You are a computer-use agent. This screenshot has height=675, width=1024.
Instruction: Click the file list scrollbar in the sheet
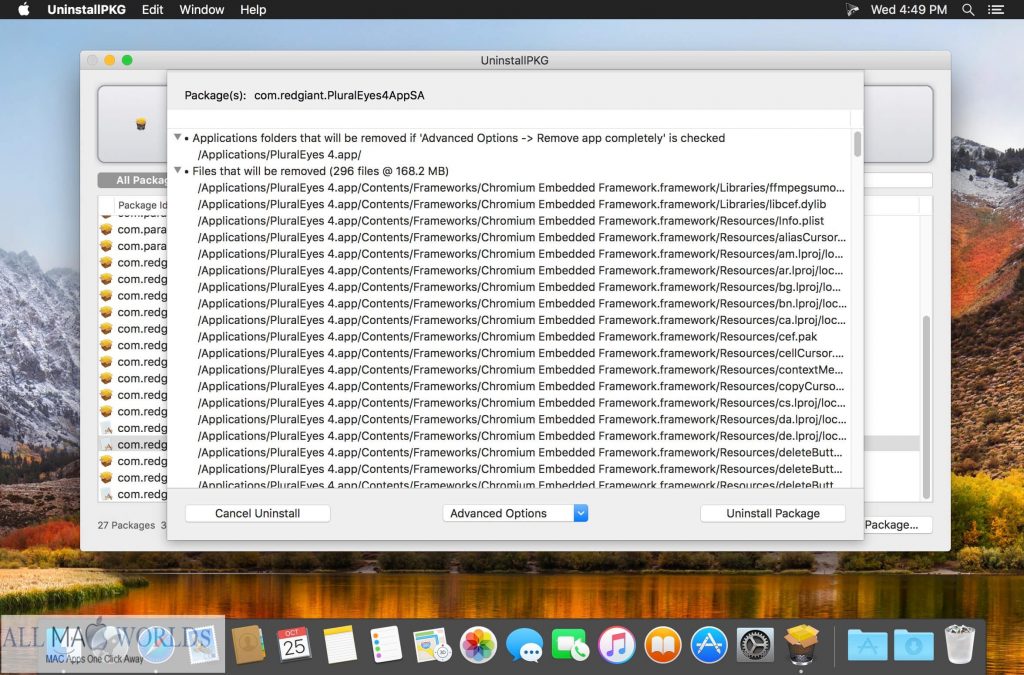857,144
